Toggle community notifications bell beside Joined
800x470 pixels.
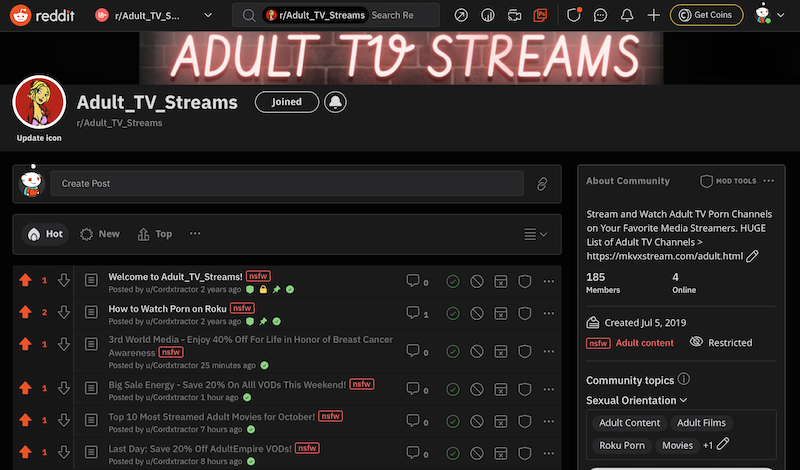pyautogui.click(x=335, y=102)
